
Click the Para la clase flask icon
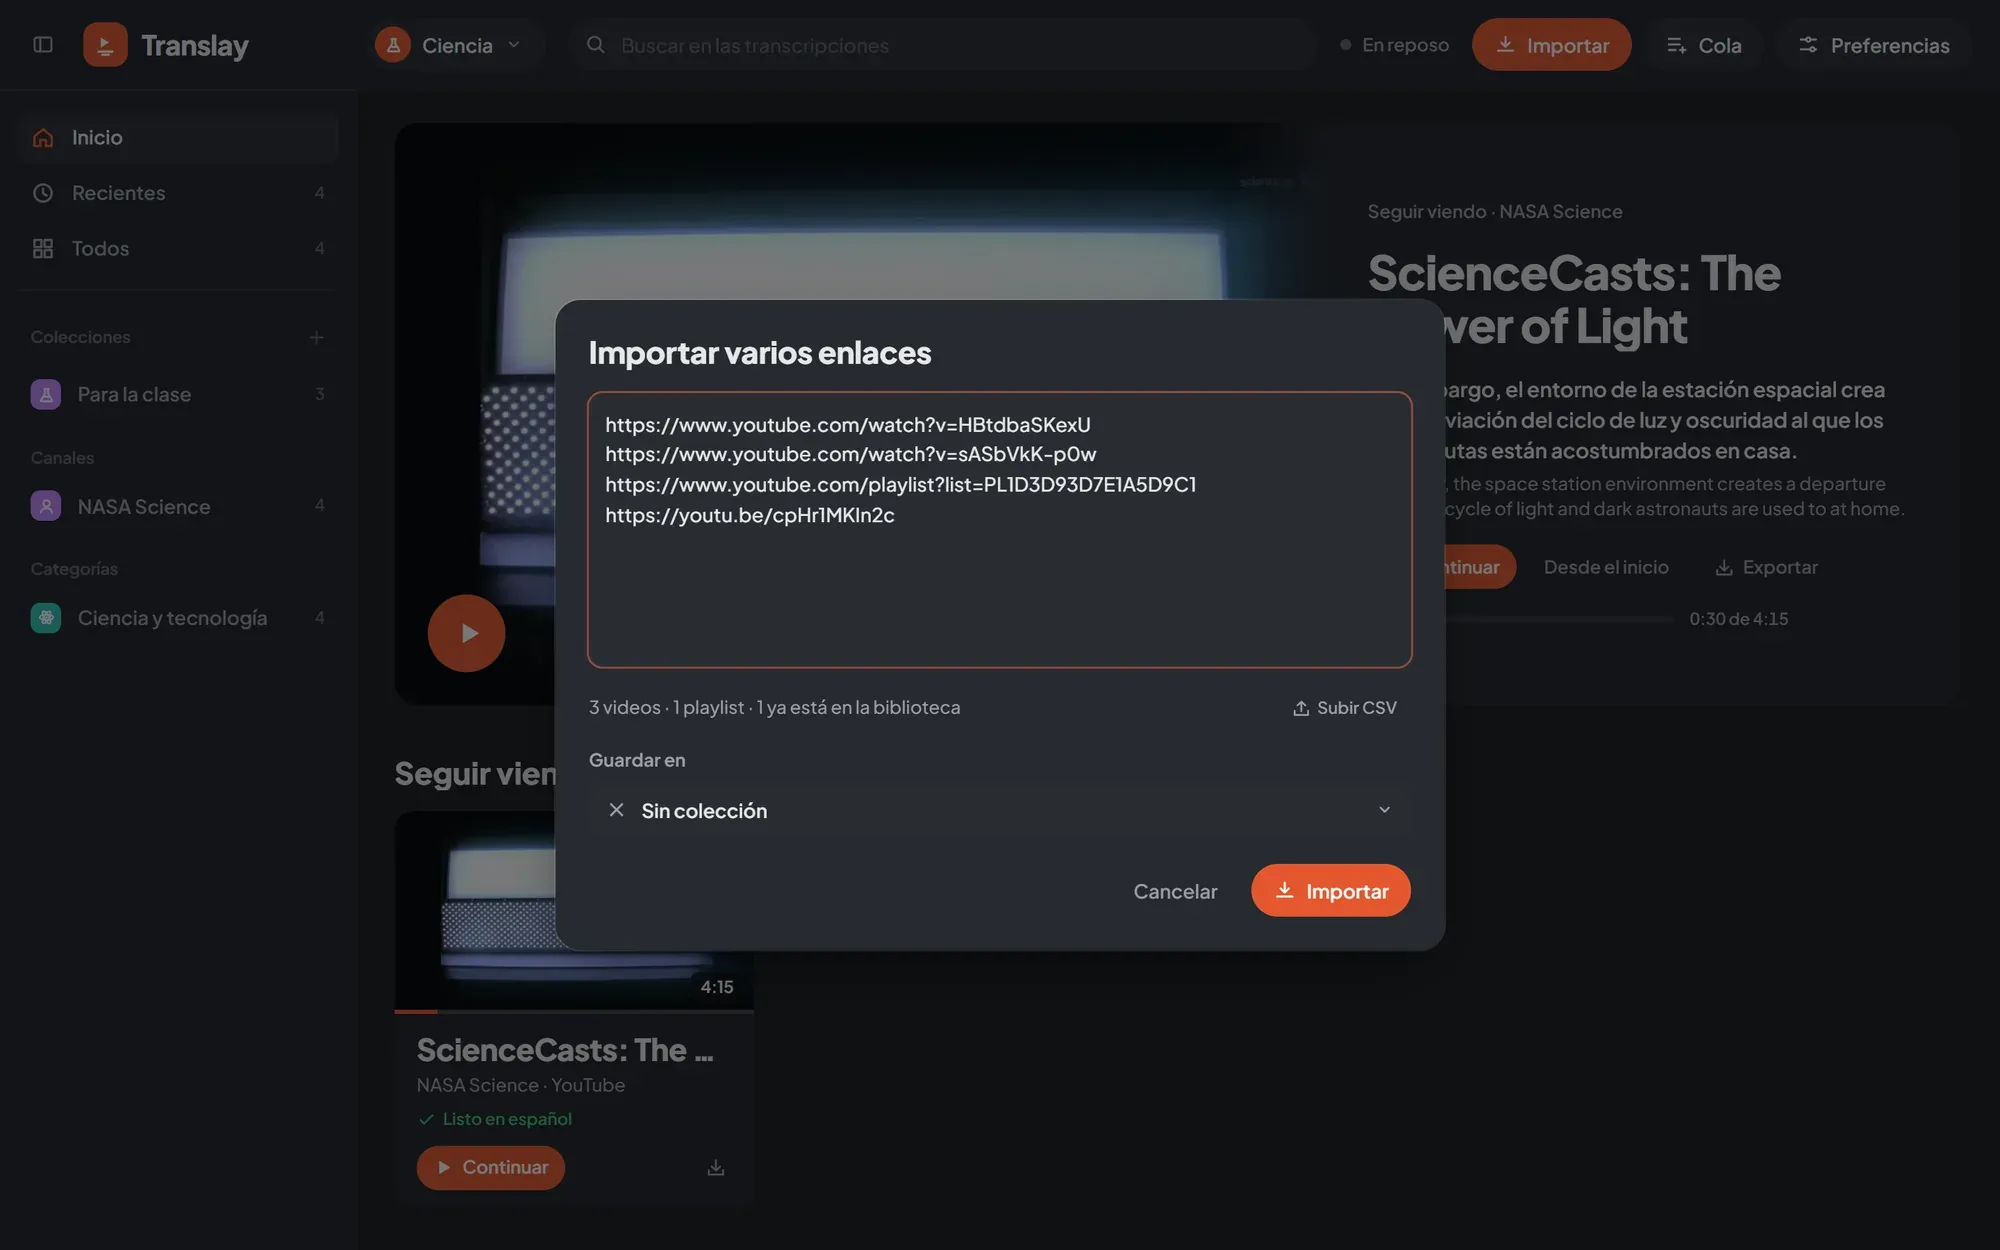(x=46, y=395)
